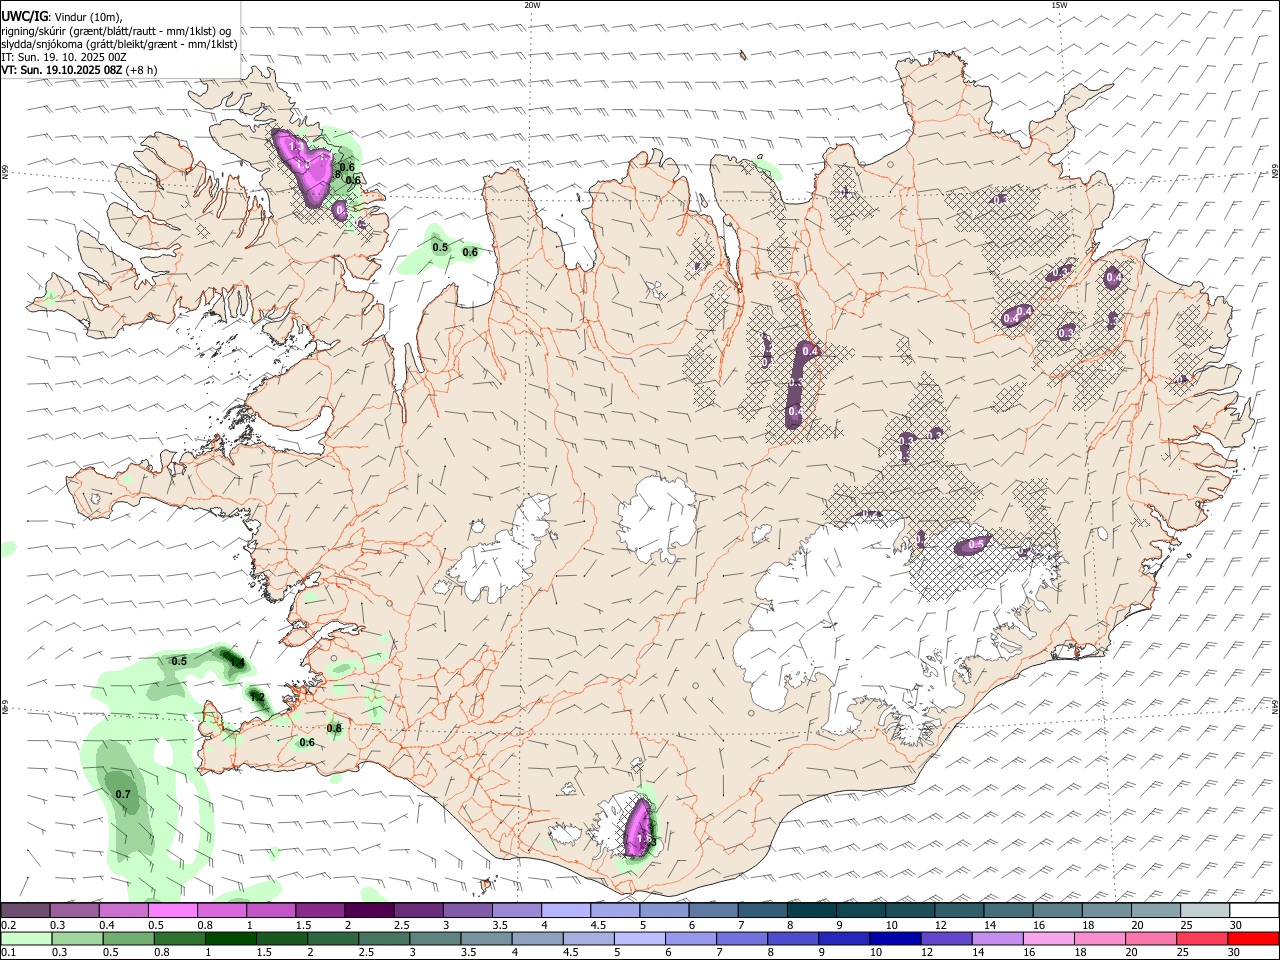Click the bright pink top-row legend swatch between 0.5 and 0.8
The image size is (1280, 960).
click(x=172, y=911)
